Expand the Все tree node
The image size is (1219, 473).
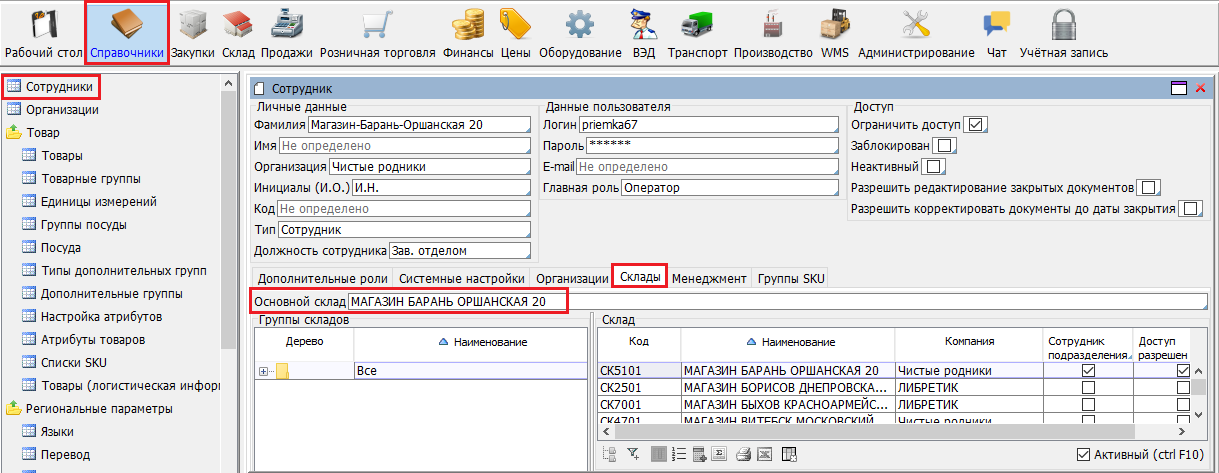265,371
